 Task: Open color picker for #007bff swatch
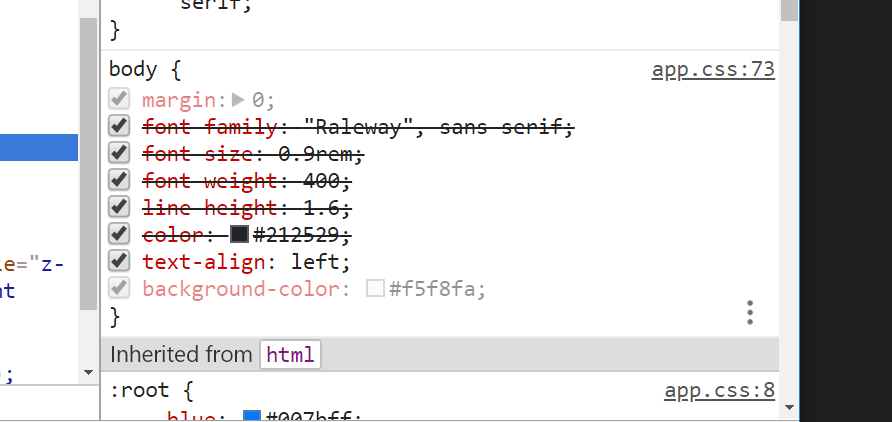pos(251,416)
